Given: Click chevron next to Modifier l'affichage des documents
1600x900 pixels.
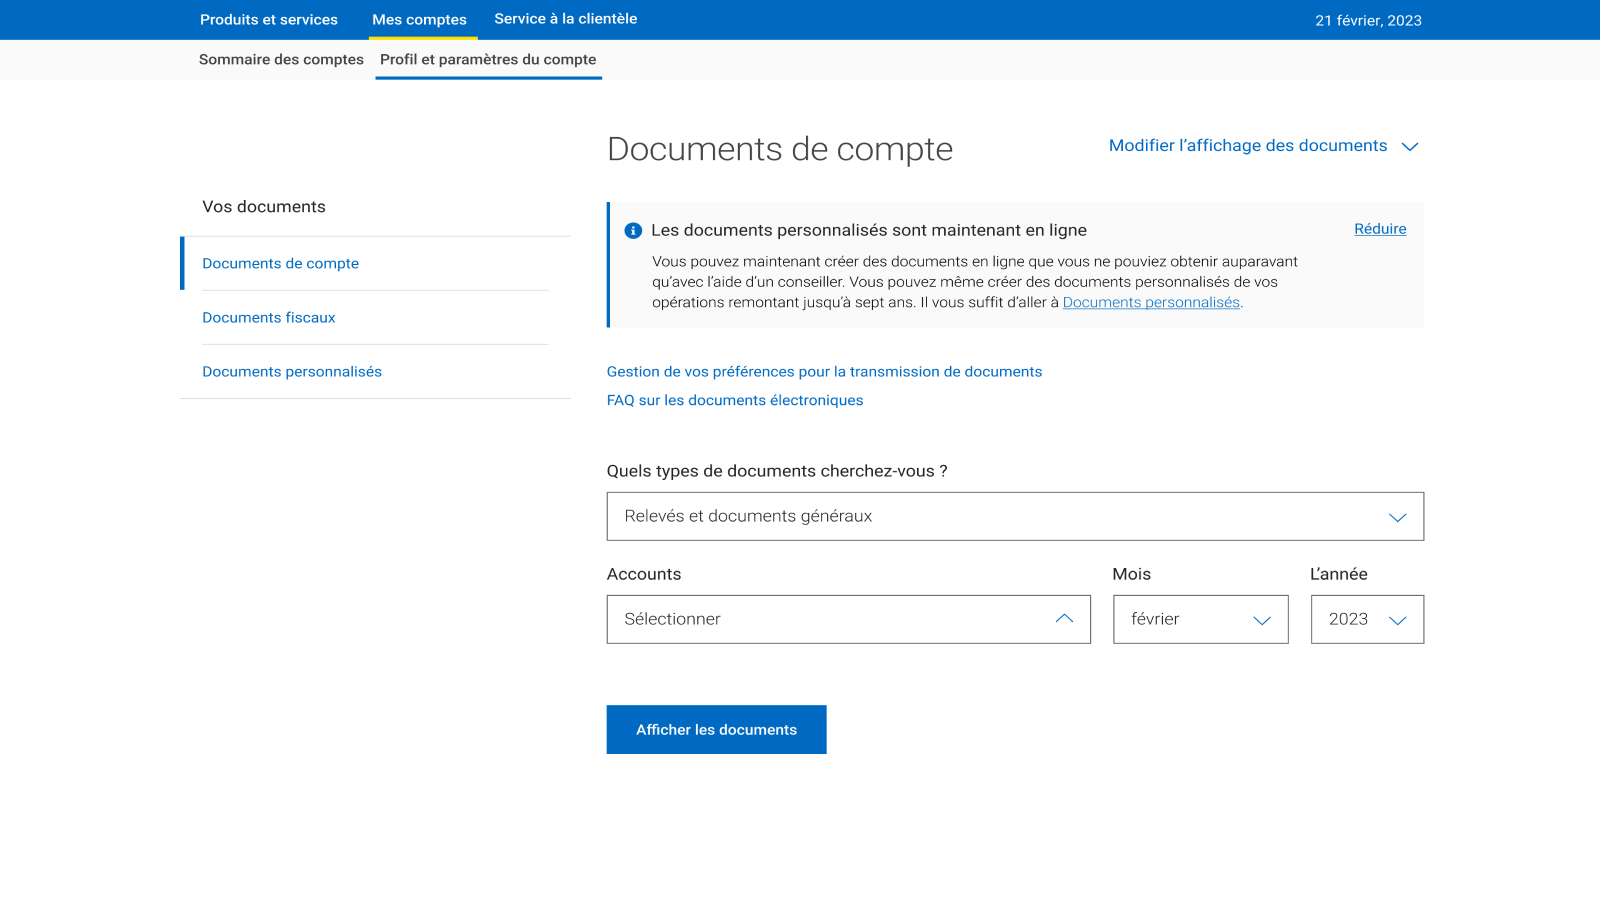Looking at the screenshot, I should pyautogui.click(x=1410, y=147).
